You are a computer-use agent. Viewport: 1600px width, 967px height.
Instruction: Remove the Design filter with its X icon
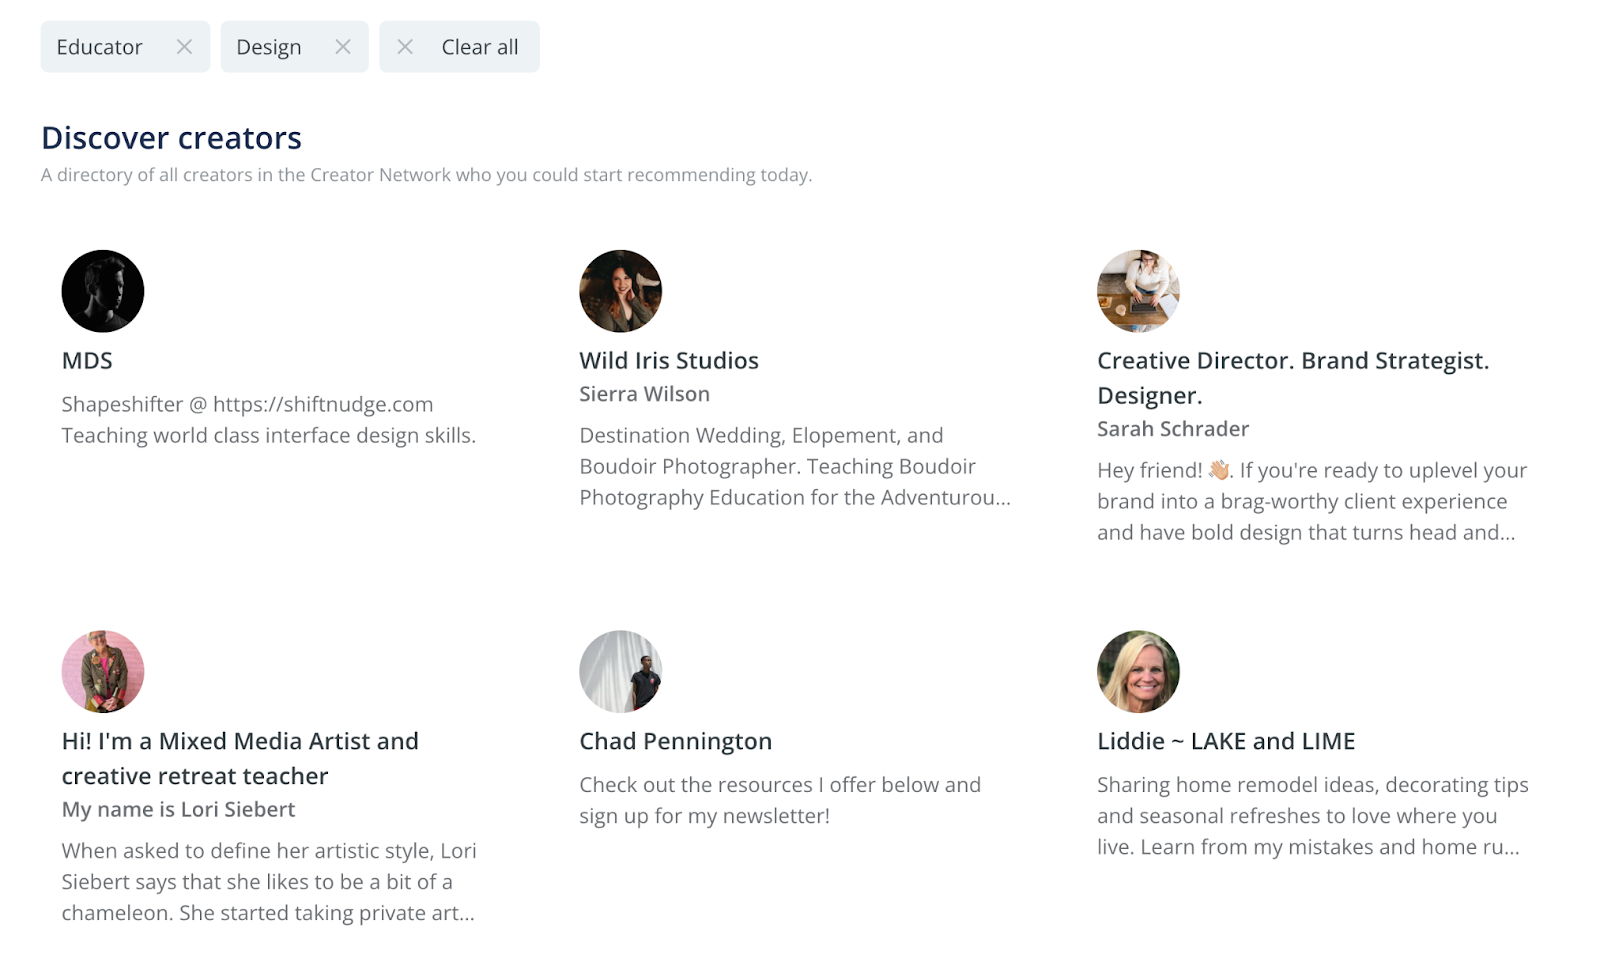click(343, 47)
